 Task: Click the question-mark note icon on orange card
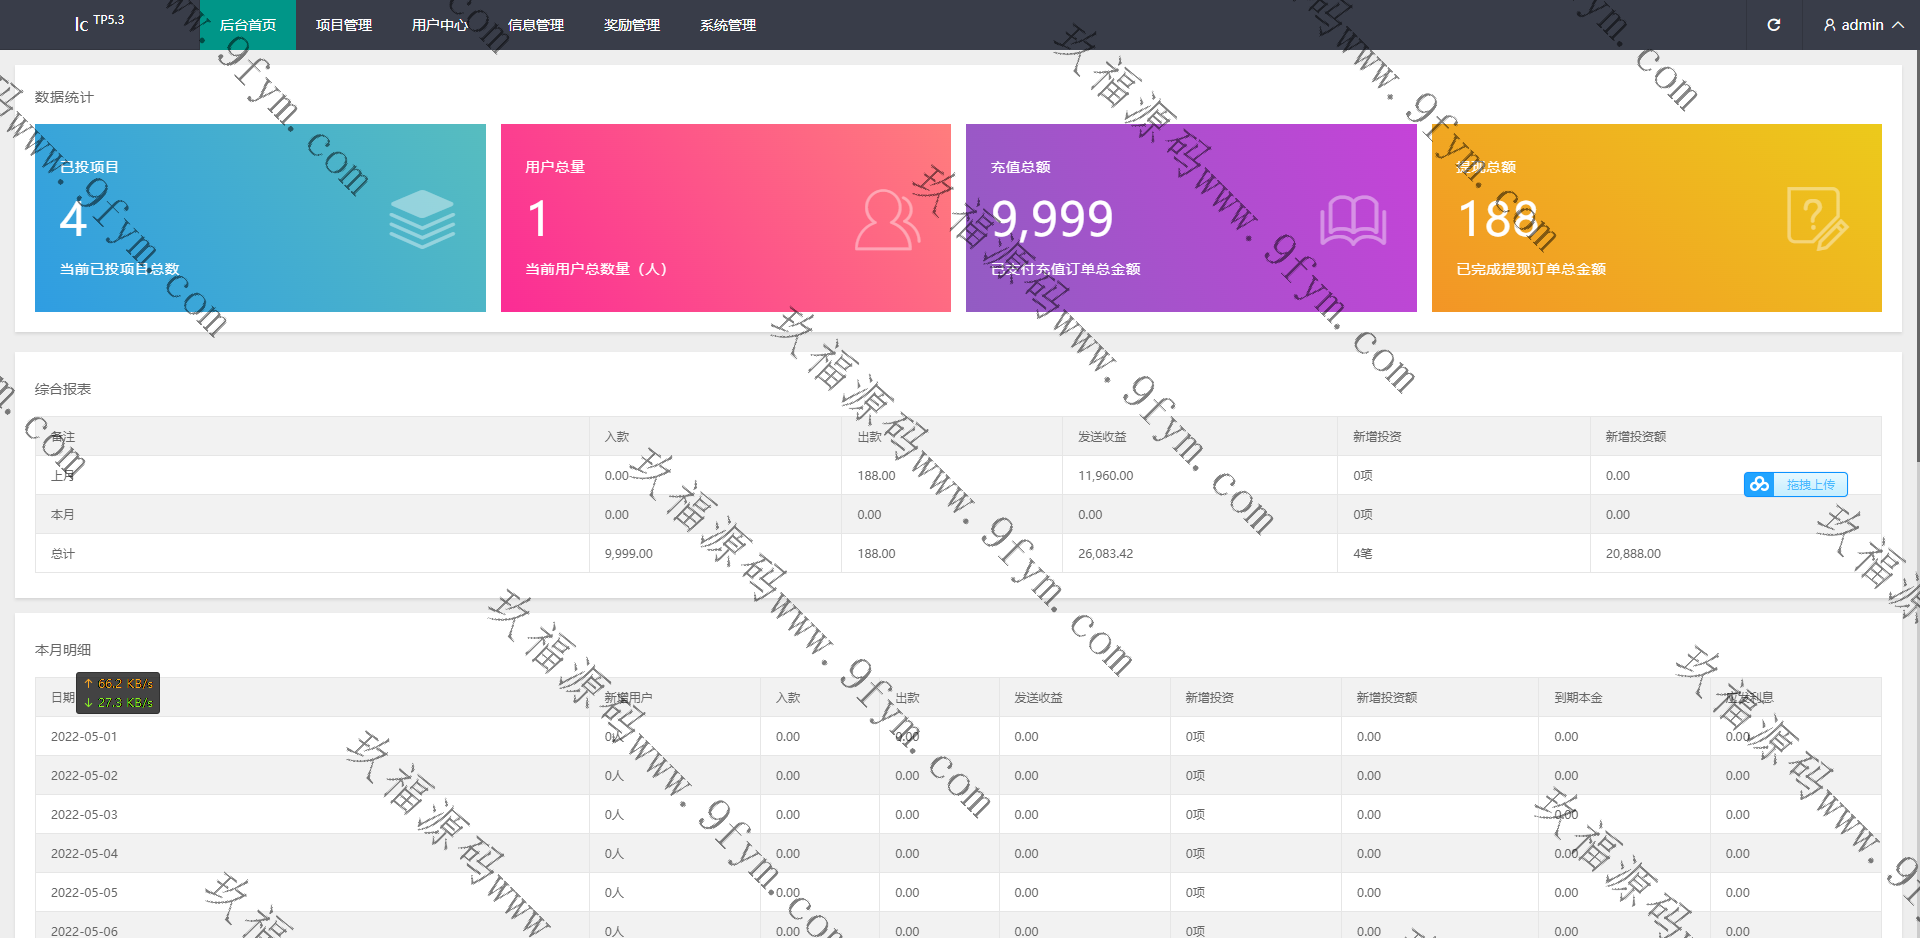(x=1816, y=219)
